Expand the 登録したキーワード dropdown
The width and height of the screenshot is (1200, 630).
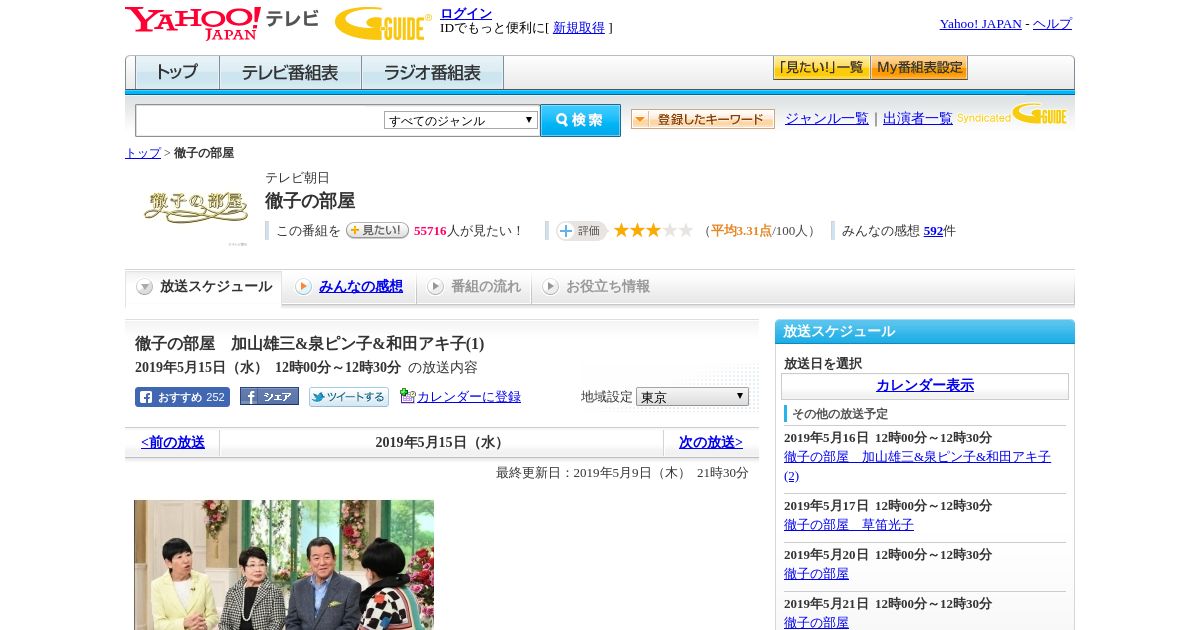703,119
